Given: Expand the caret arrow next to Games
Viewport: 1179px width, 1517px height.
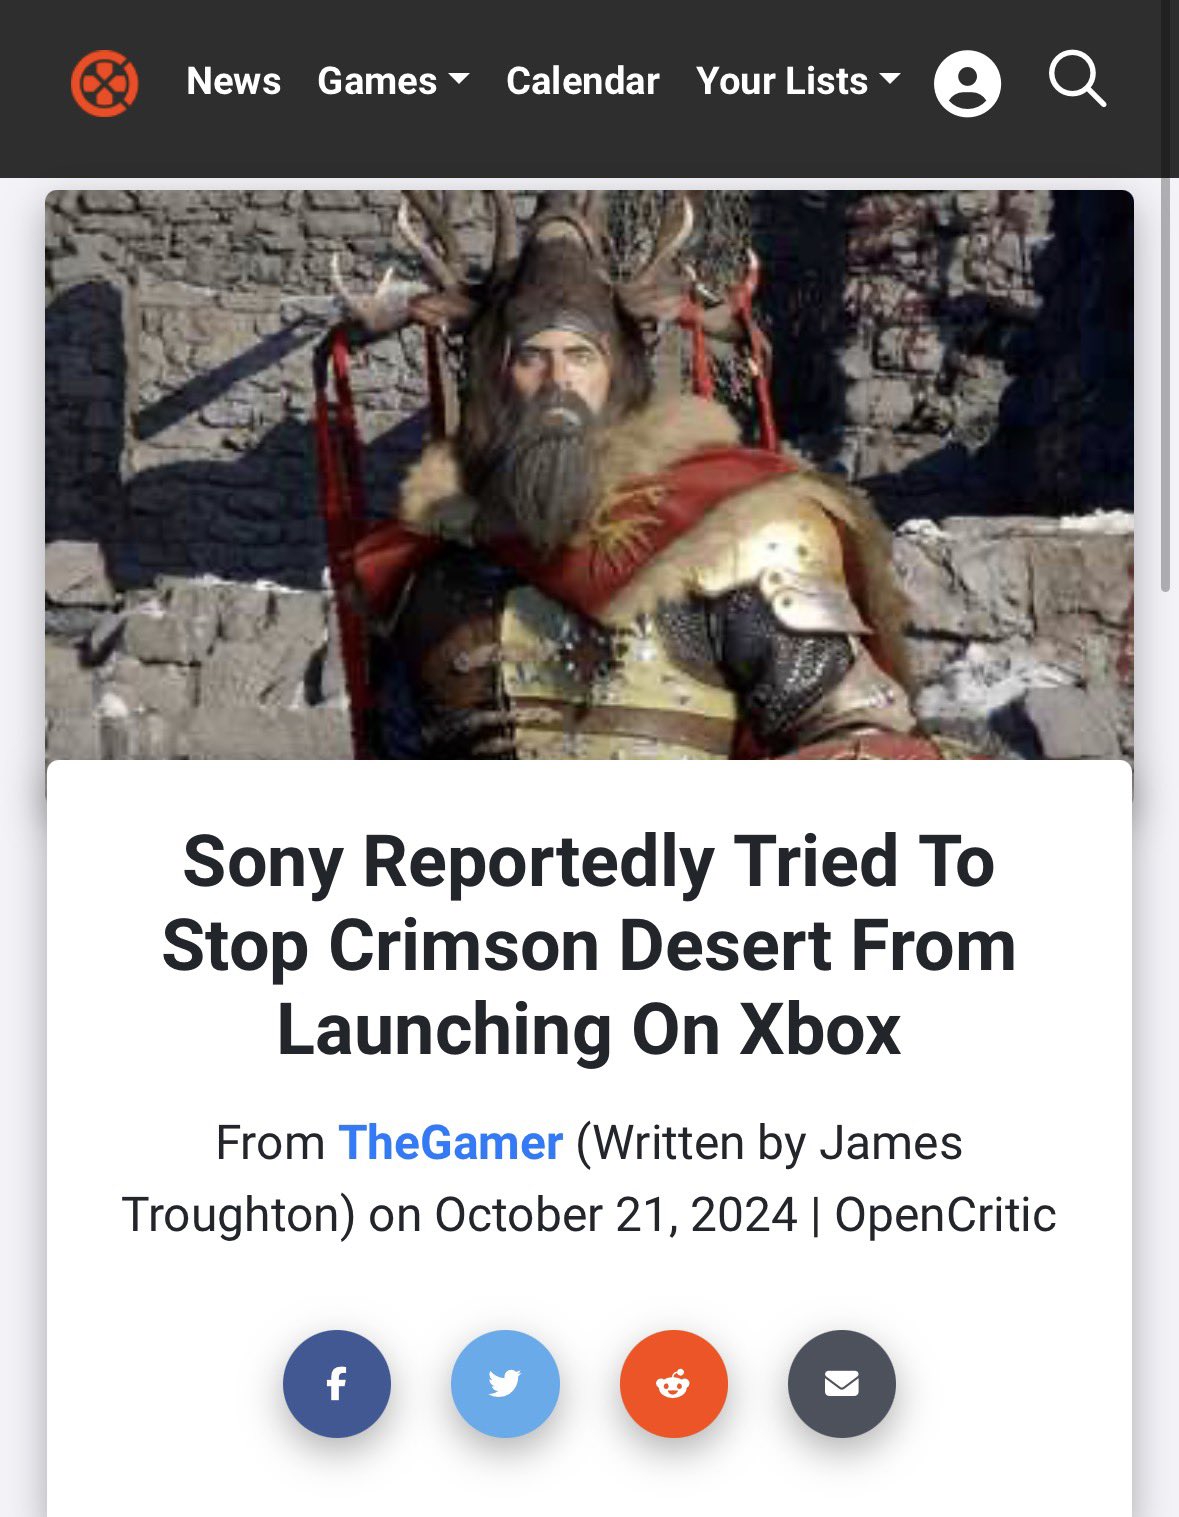Looking at the screenshot, I should 459,79.
